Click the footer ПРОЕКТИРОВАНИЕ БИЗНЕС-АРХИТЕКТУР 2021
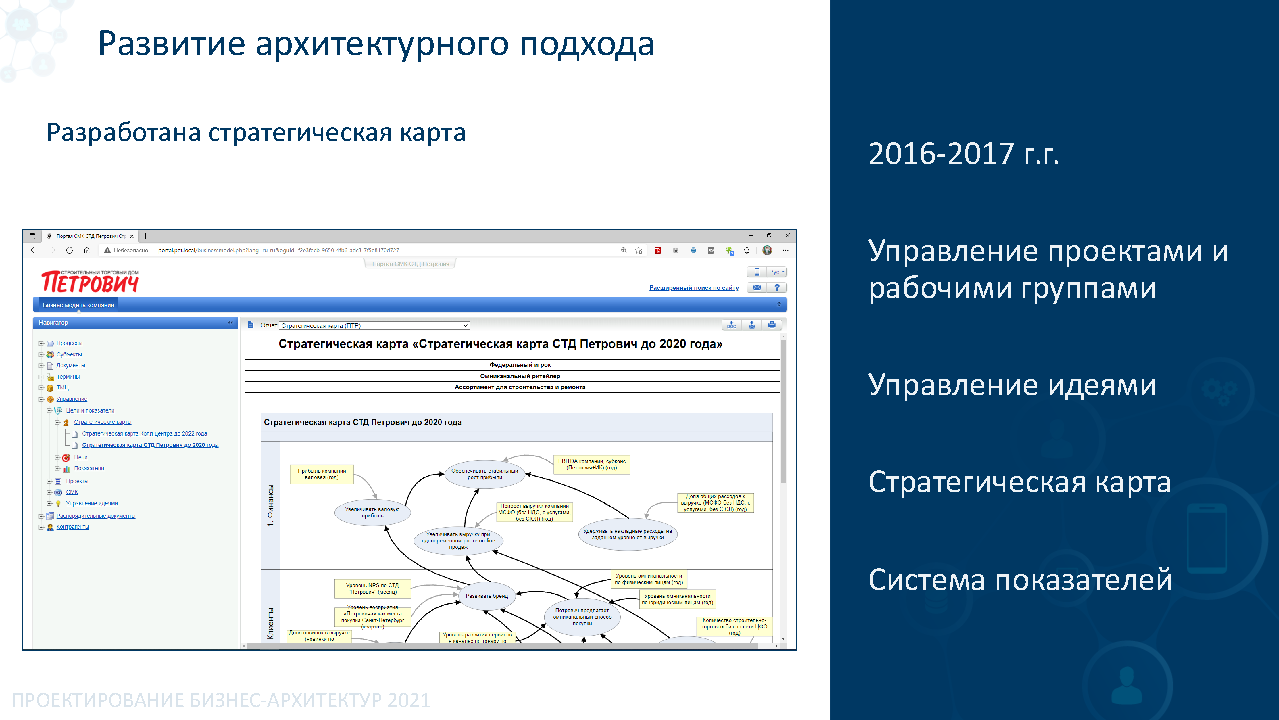 (x=221, y=700)
